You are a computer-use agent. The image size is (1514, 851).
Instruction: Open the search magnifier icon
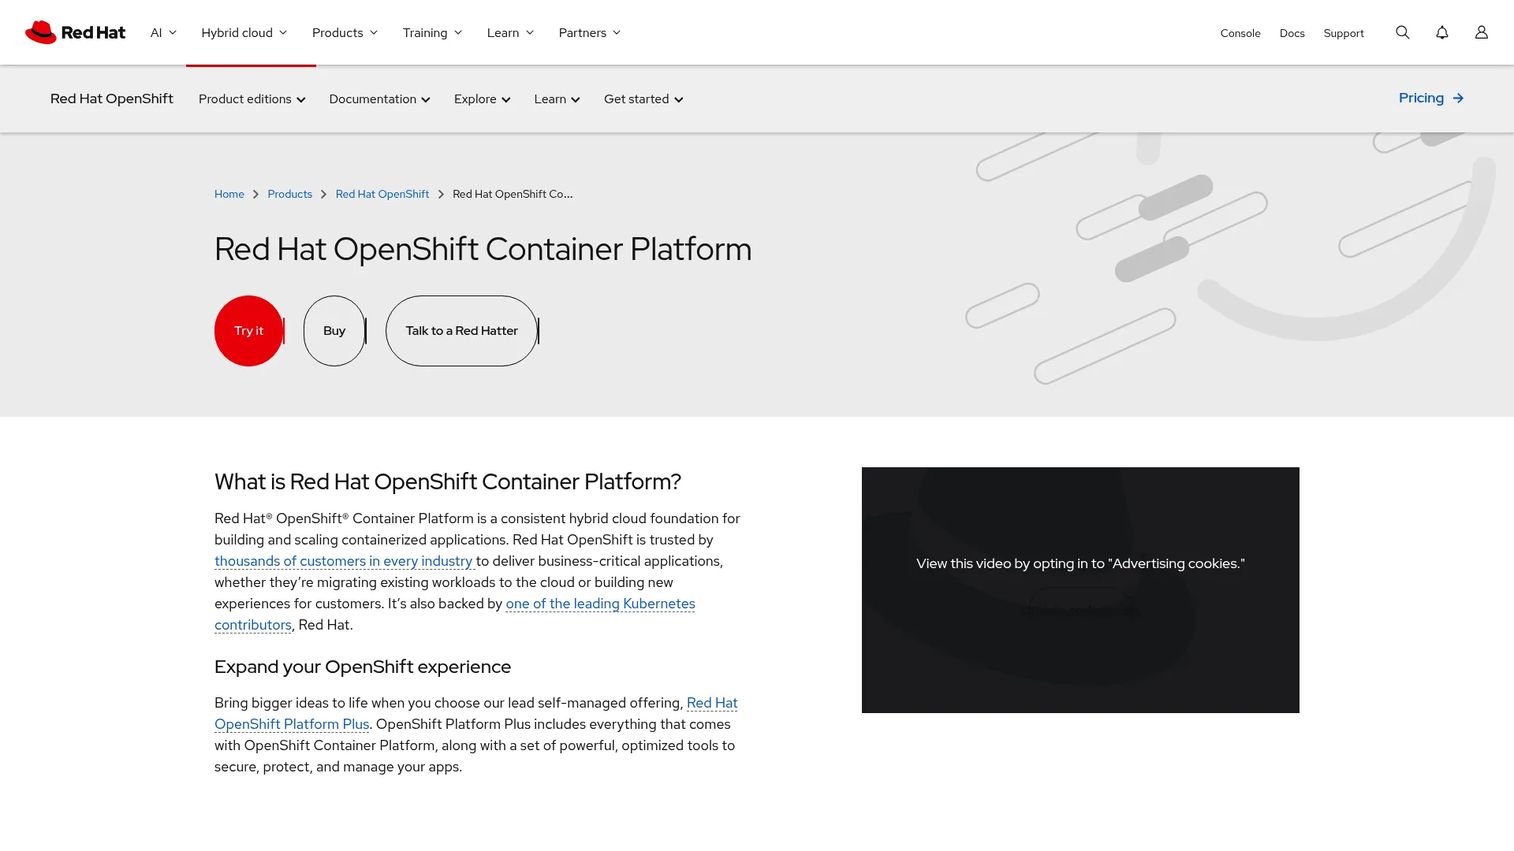1402,32
